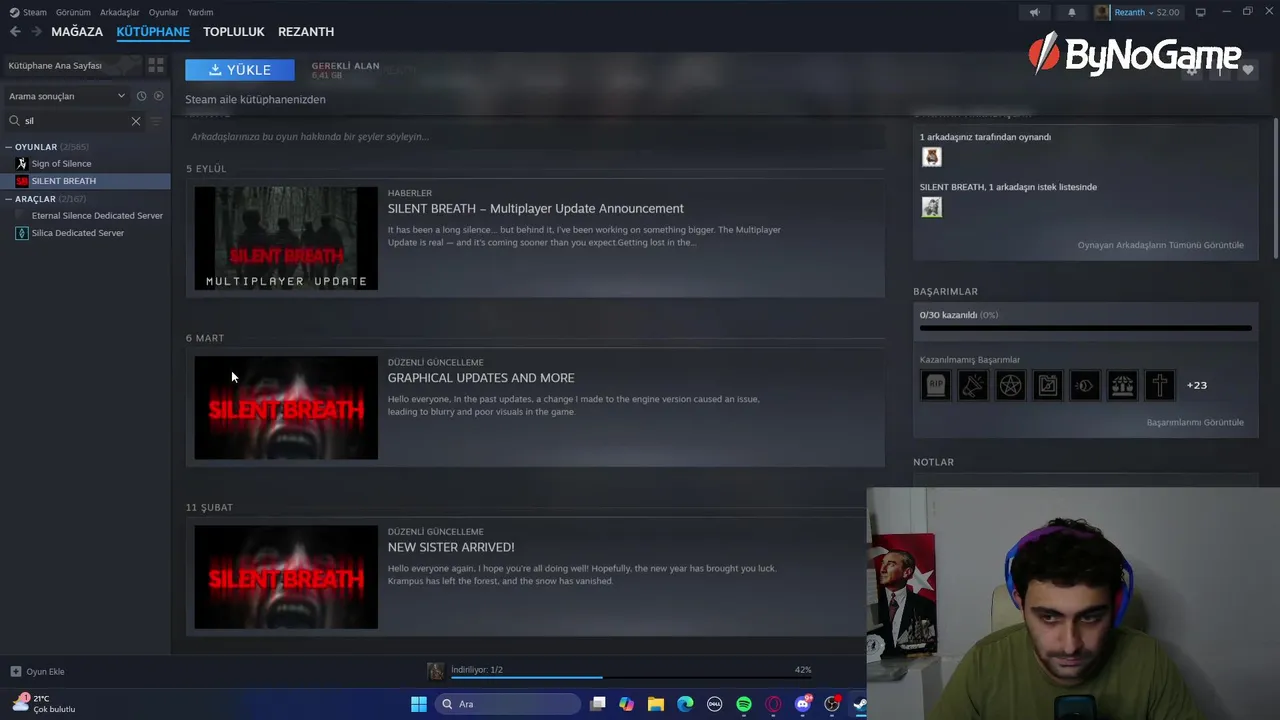1280x720 pixels.
Task: Open GRAPHICAL UPDATES AND MORE post
Action: [x=481, y=377]
